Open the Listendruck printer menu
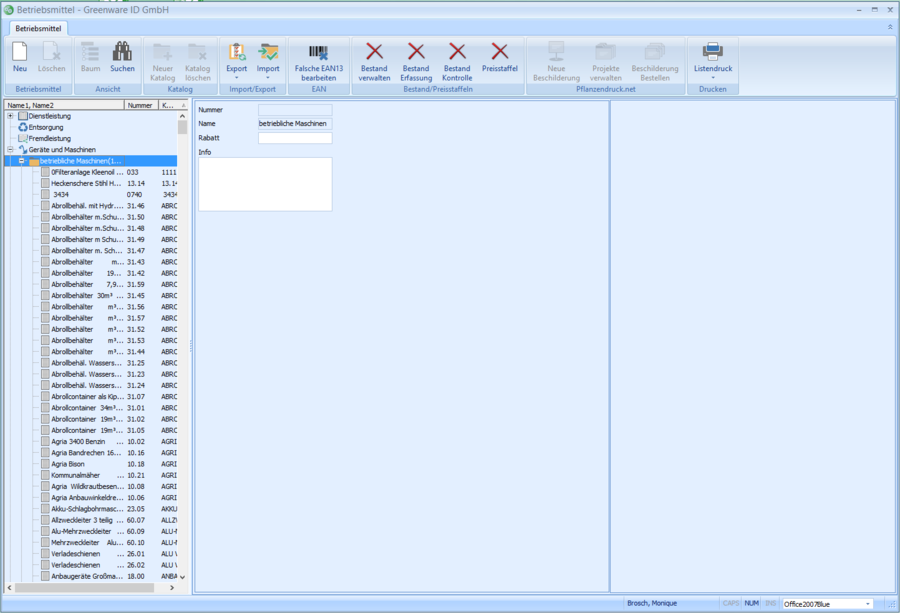900x613 pixels. (x=713, y=61)
